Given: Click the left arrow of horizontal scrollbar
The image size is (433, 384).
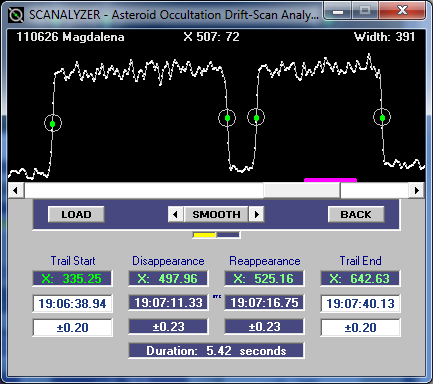Looking at the screenshot, I should (x=15, y=190).
